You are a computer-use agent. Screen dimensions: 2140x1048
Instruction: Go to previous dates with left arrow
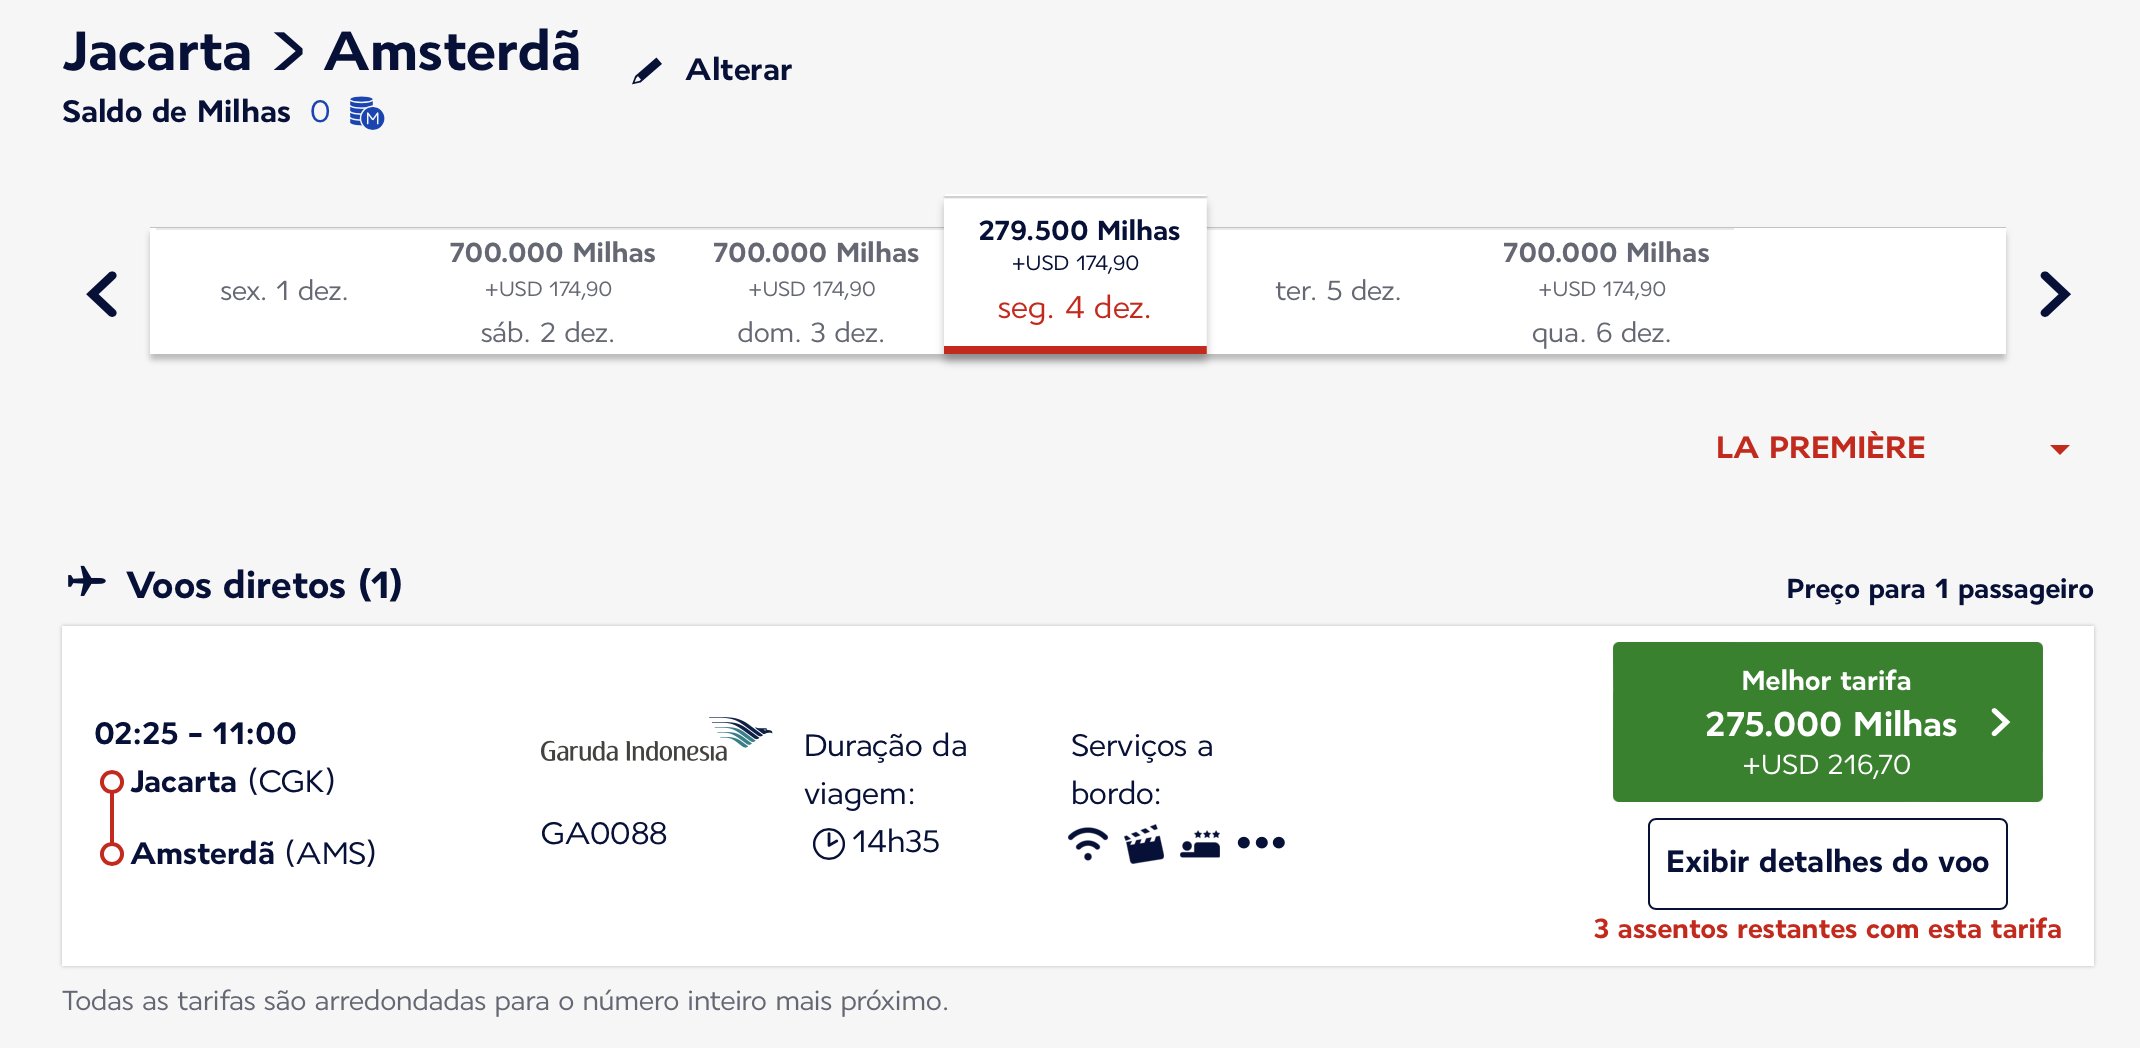pos(103,294)
